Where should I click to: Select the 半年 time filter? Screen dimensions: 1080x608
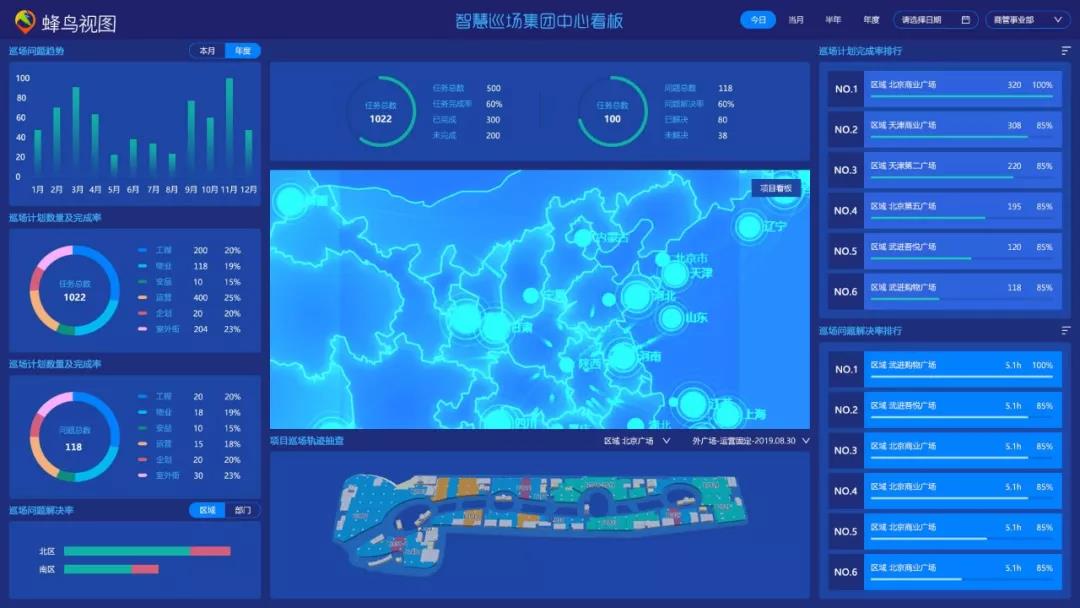(836, 19)
